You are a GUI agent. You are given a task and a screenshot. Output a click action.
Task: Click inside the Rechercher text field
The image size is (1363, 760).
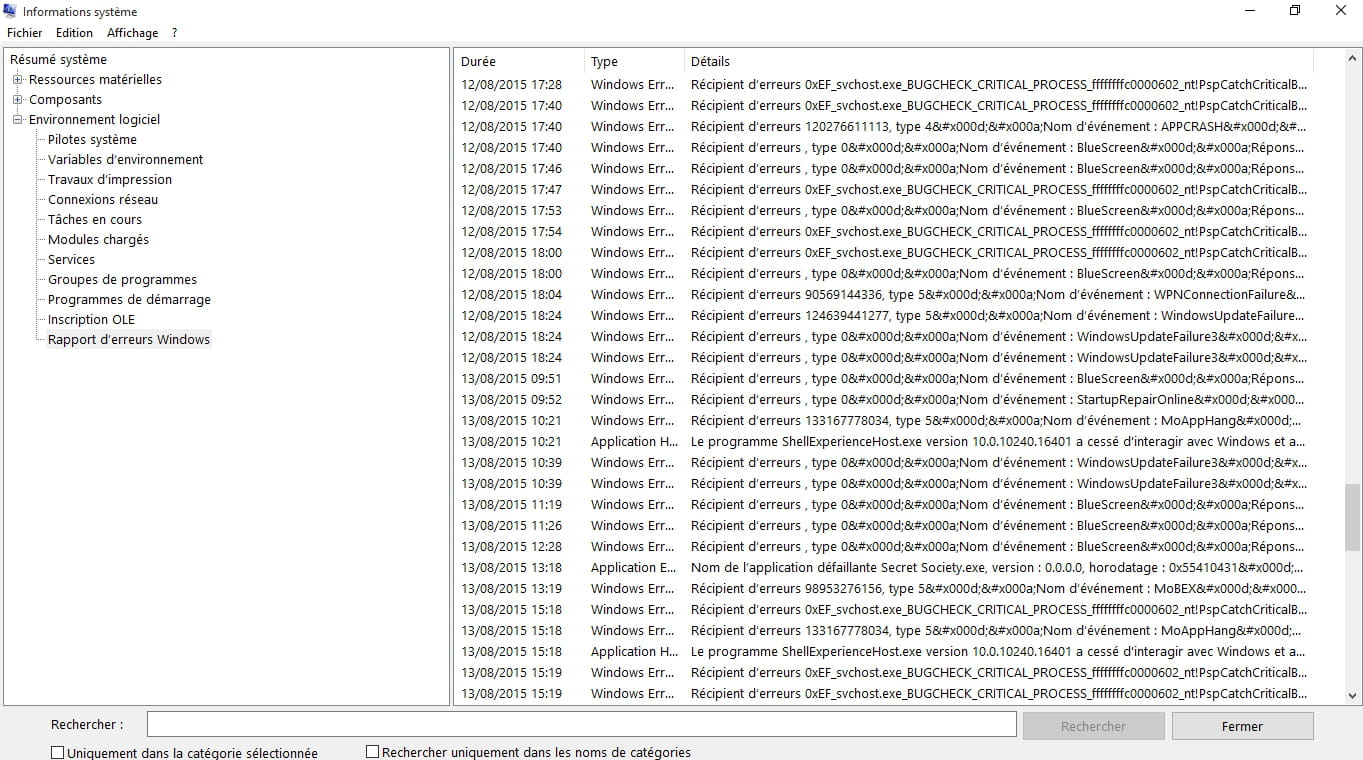pyautogui.click(x=581, y=725)
